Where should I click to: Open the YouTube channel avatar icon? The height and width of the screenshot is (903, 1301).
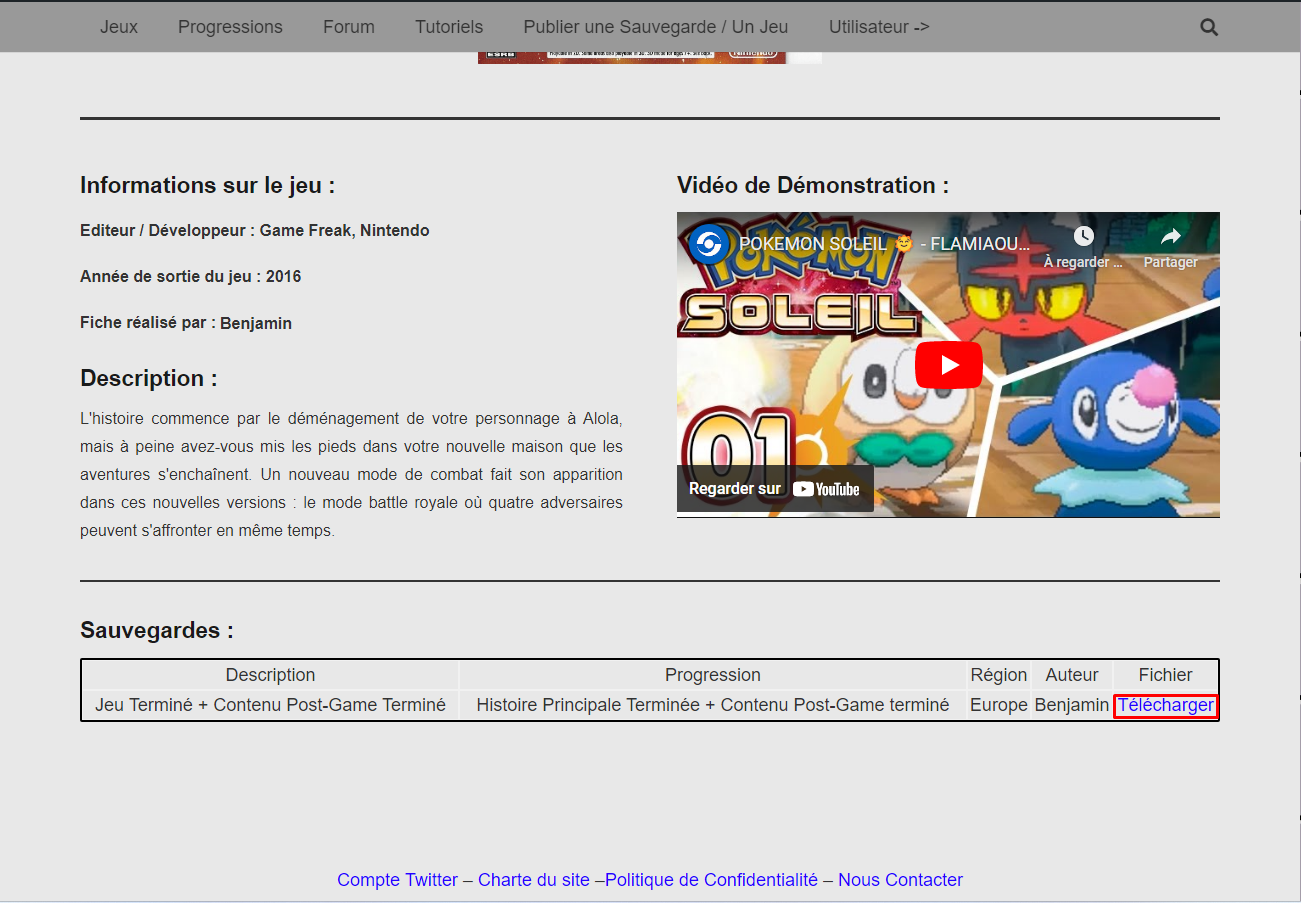(707, 243)
